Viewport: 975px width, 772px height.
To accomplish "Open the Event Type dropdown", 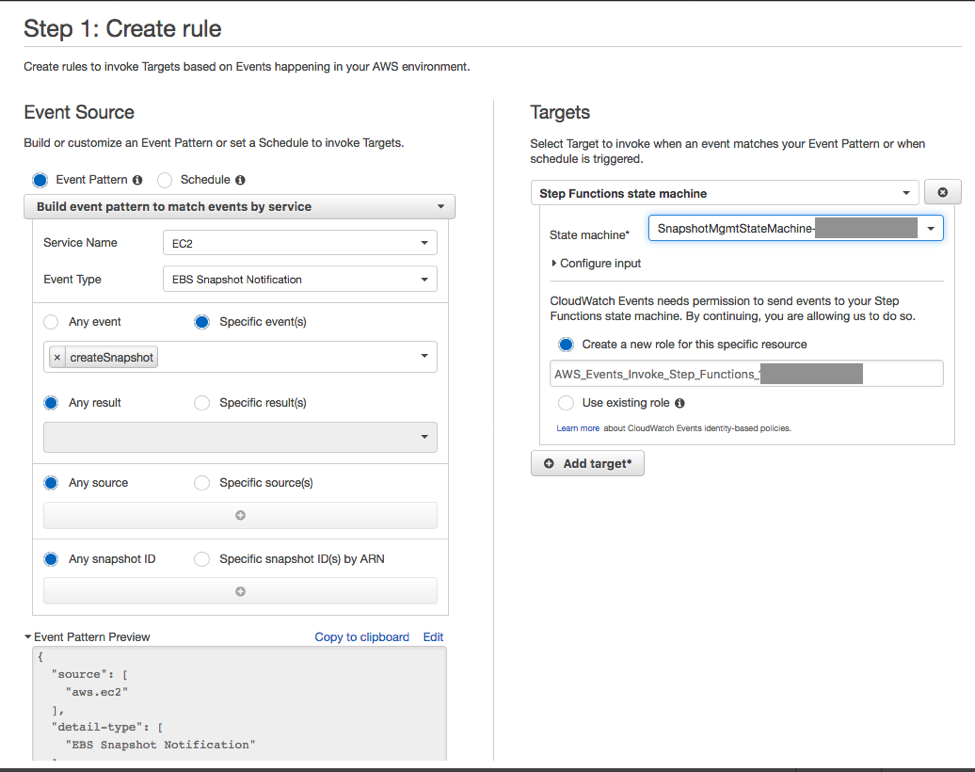I will point(299,280).
